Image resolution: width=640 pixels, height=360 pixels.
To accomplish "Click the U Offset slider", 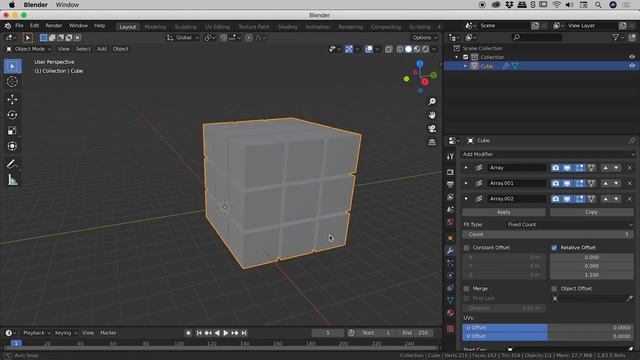I will coord(548,328).
